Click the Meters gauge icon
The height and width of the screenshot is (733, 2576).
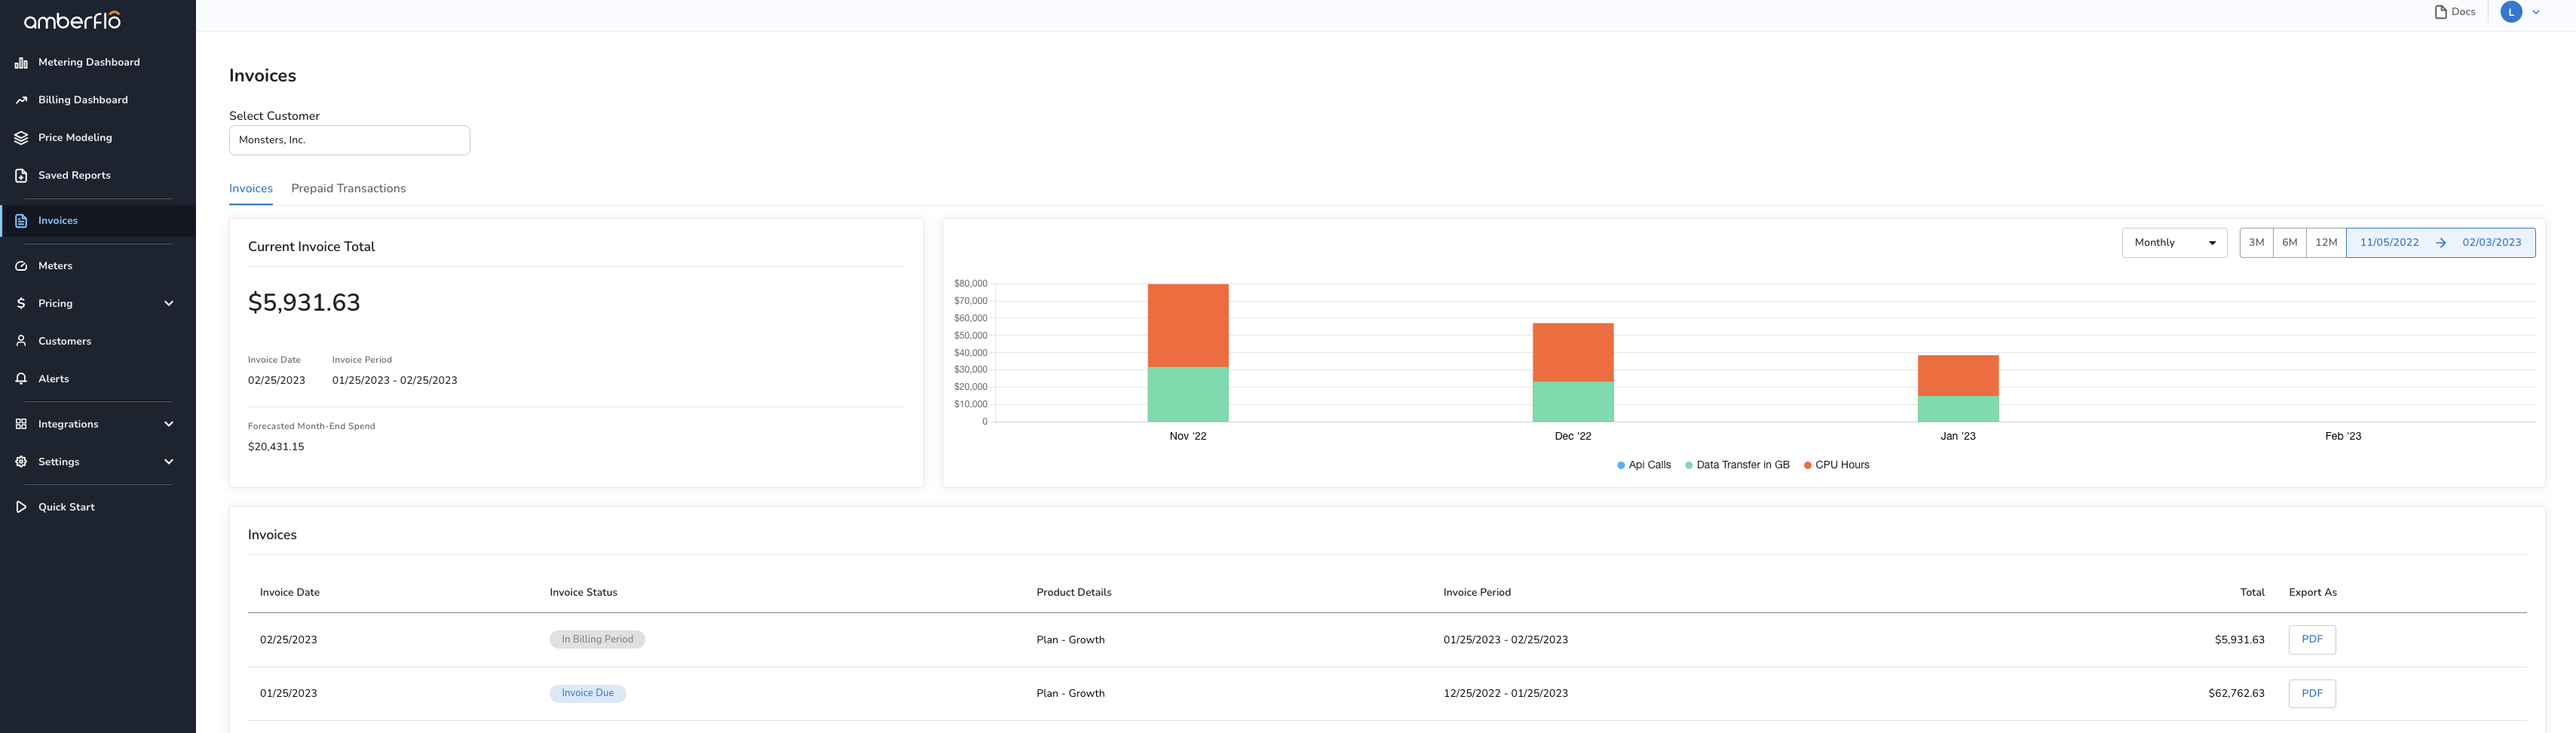pos(21,266)
